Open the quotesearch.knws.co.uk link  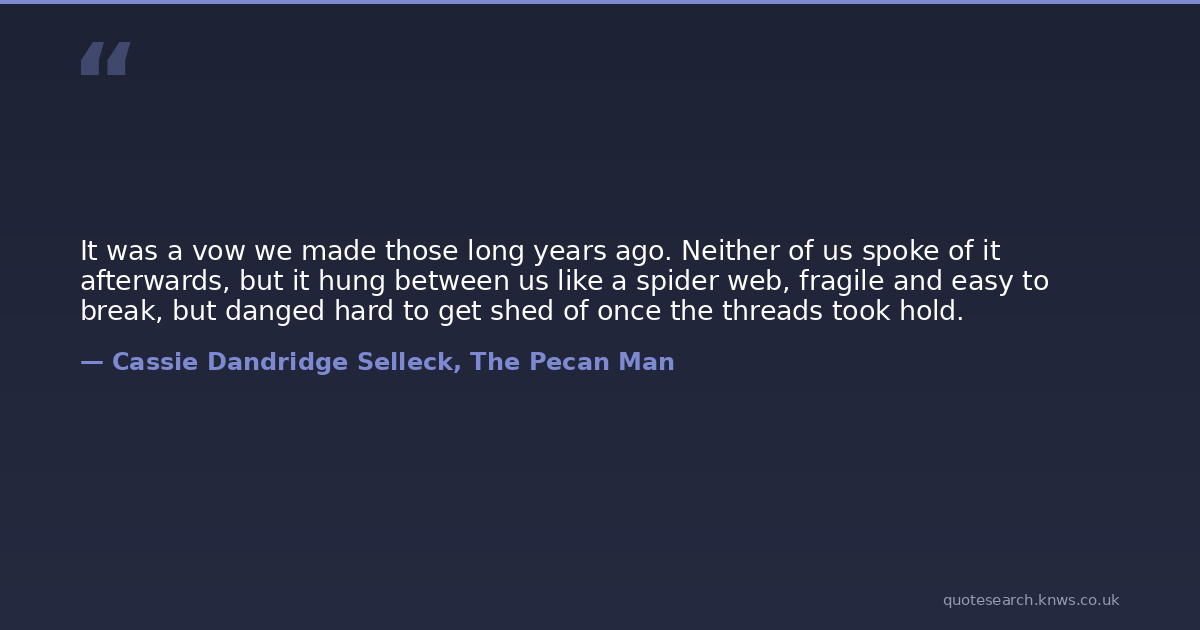pyautogui.click(x=1030, y=600)
